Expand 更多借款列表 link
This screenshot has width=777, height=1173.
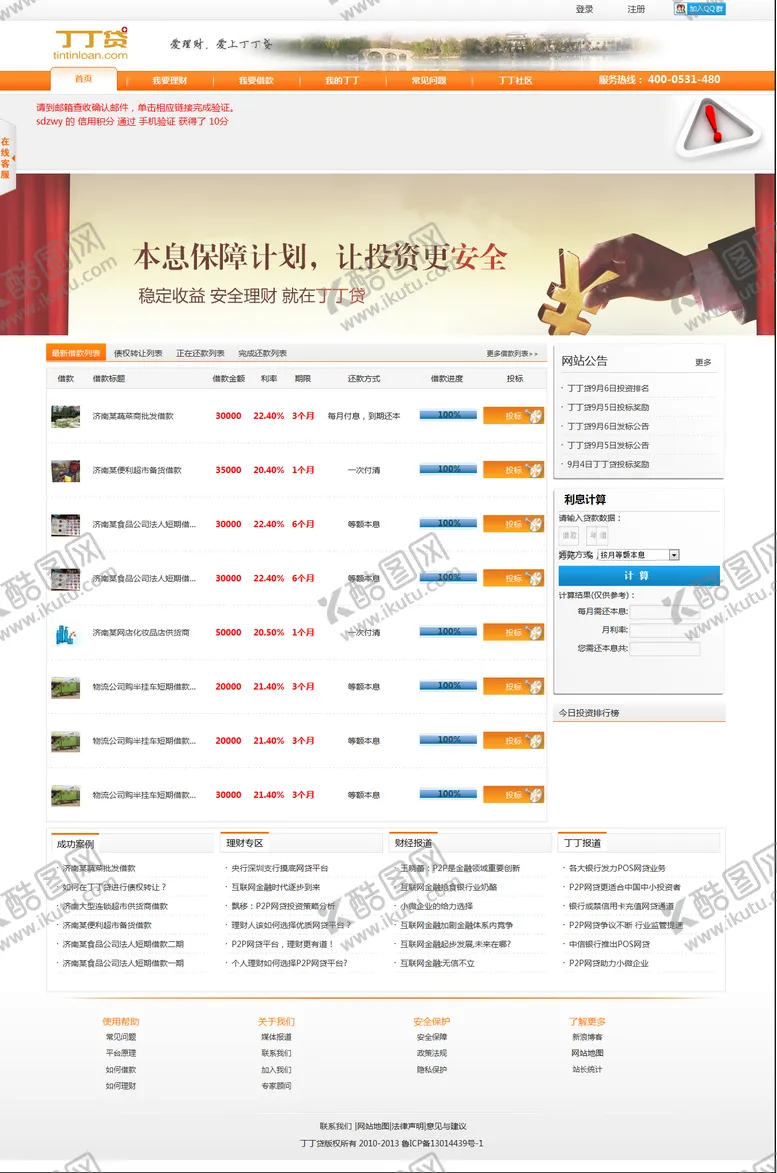click(512, 353)
